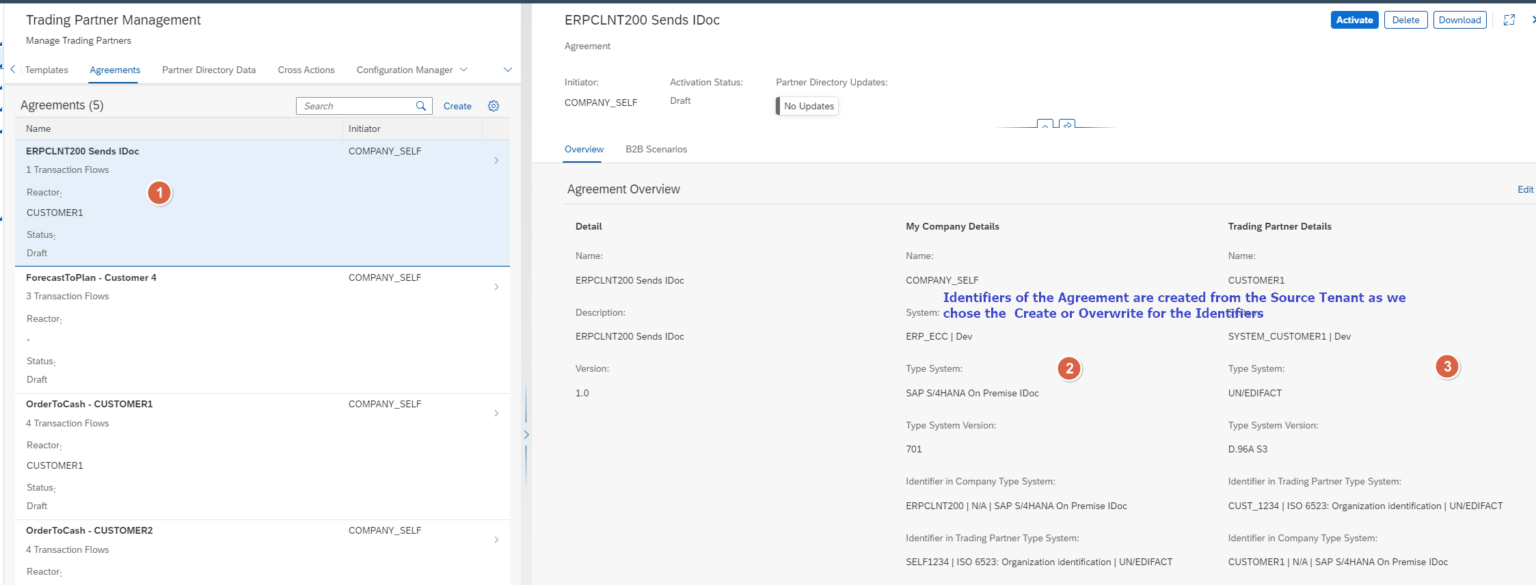Image resolution: width=1536 pixels, height=585 pixels.
Task: Click the back arrow left of Templates
Action: 11,70
